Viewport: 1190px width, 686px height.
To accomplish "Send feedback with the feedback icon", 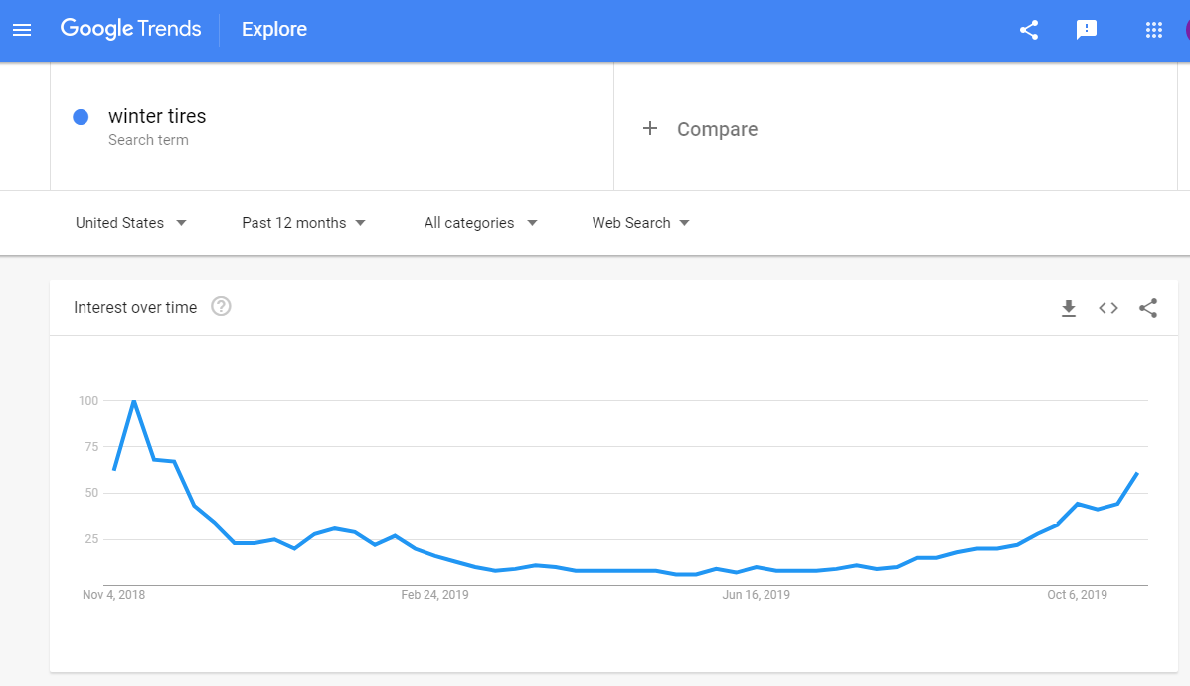I will point(1087,30).
